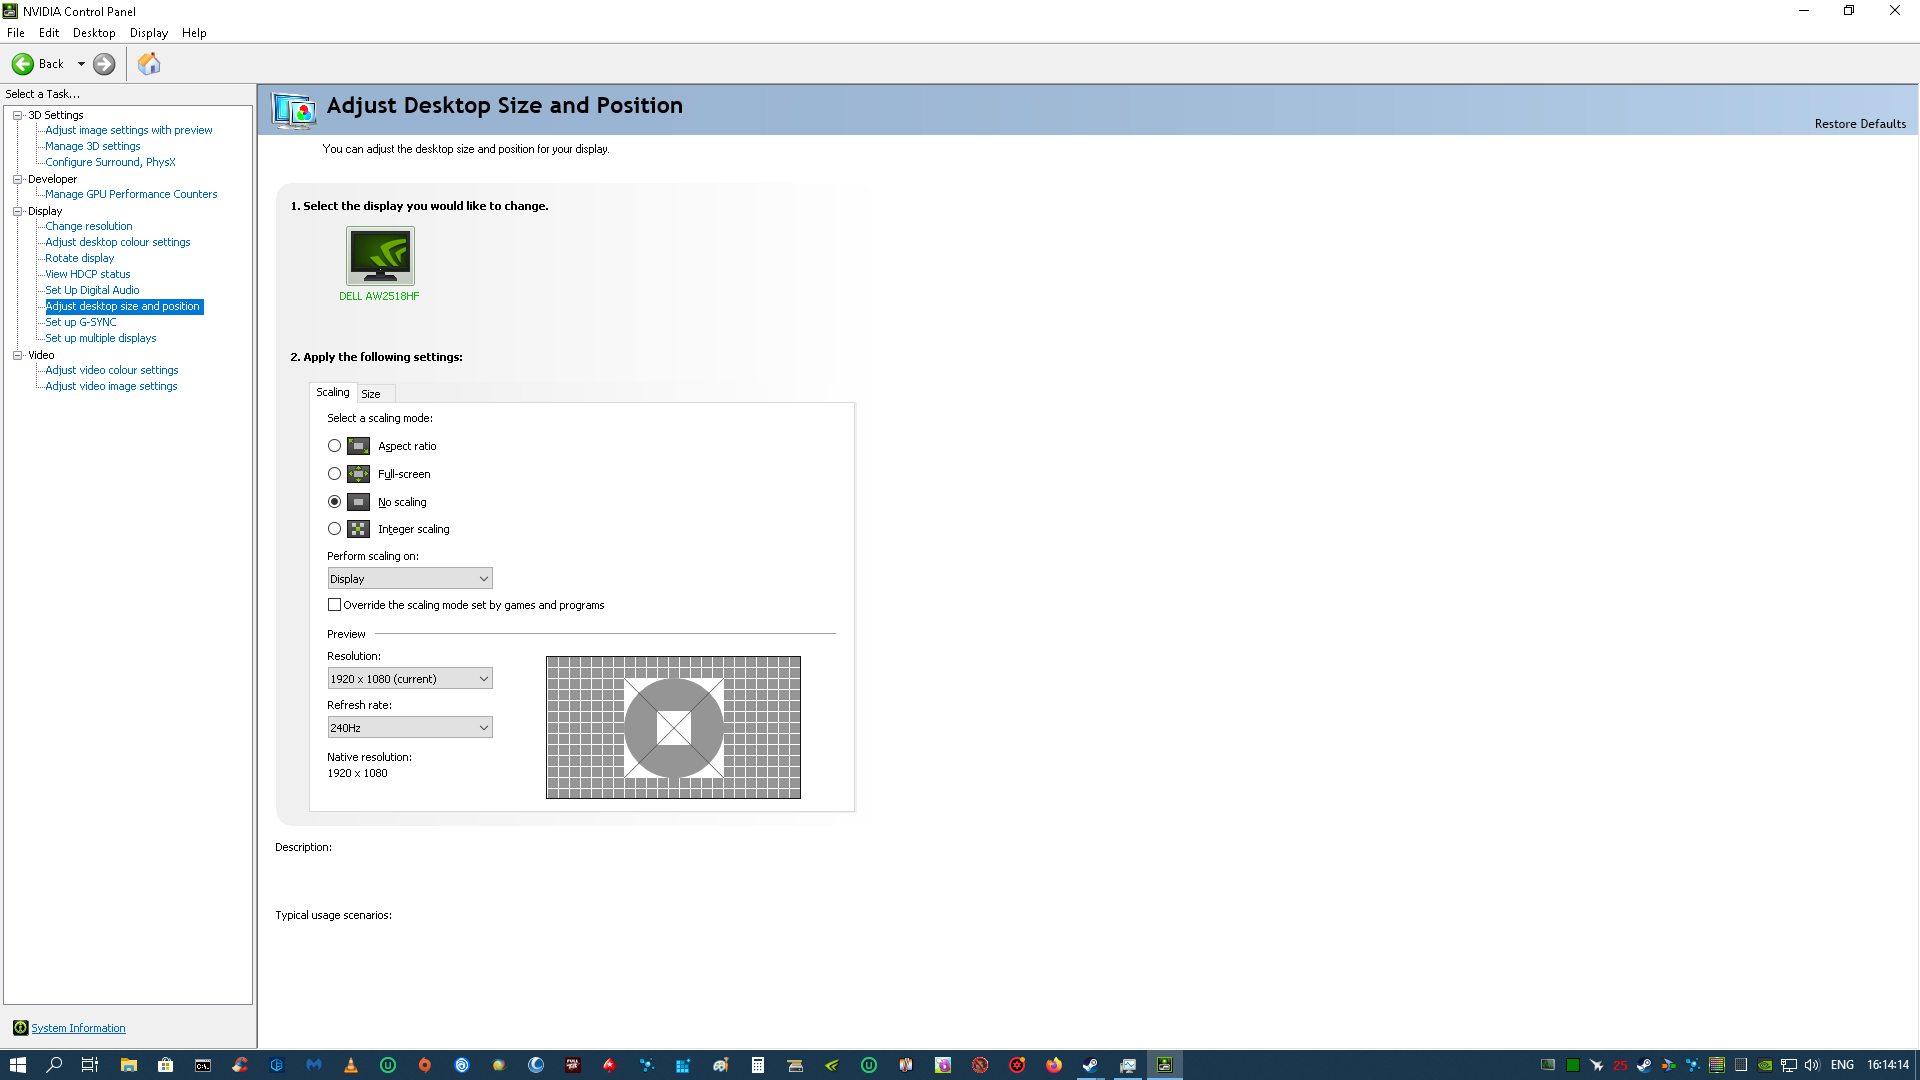Open Firefox from the taskbar
Image resolution: width=1920 pixels, height=1080 pixels.
click(x=1054, y=1065)
